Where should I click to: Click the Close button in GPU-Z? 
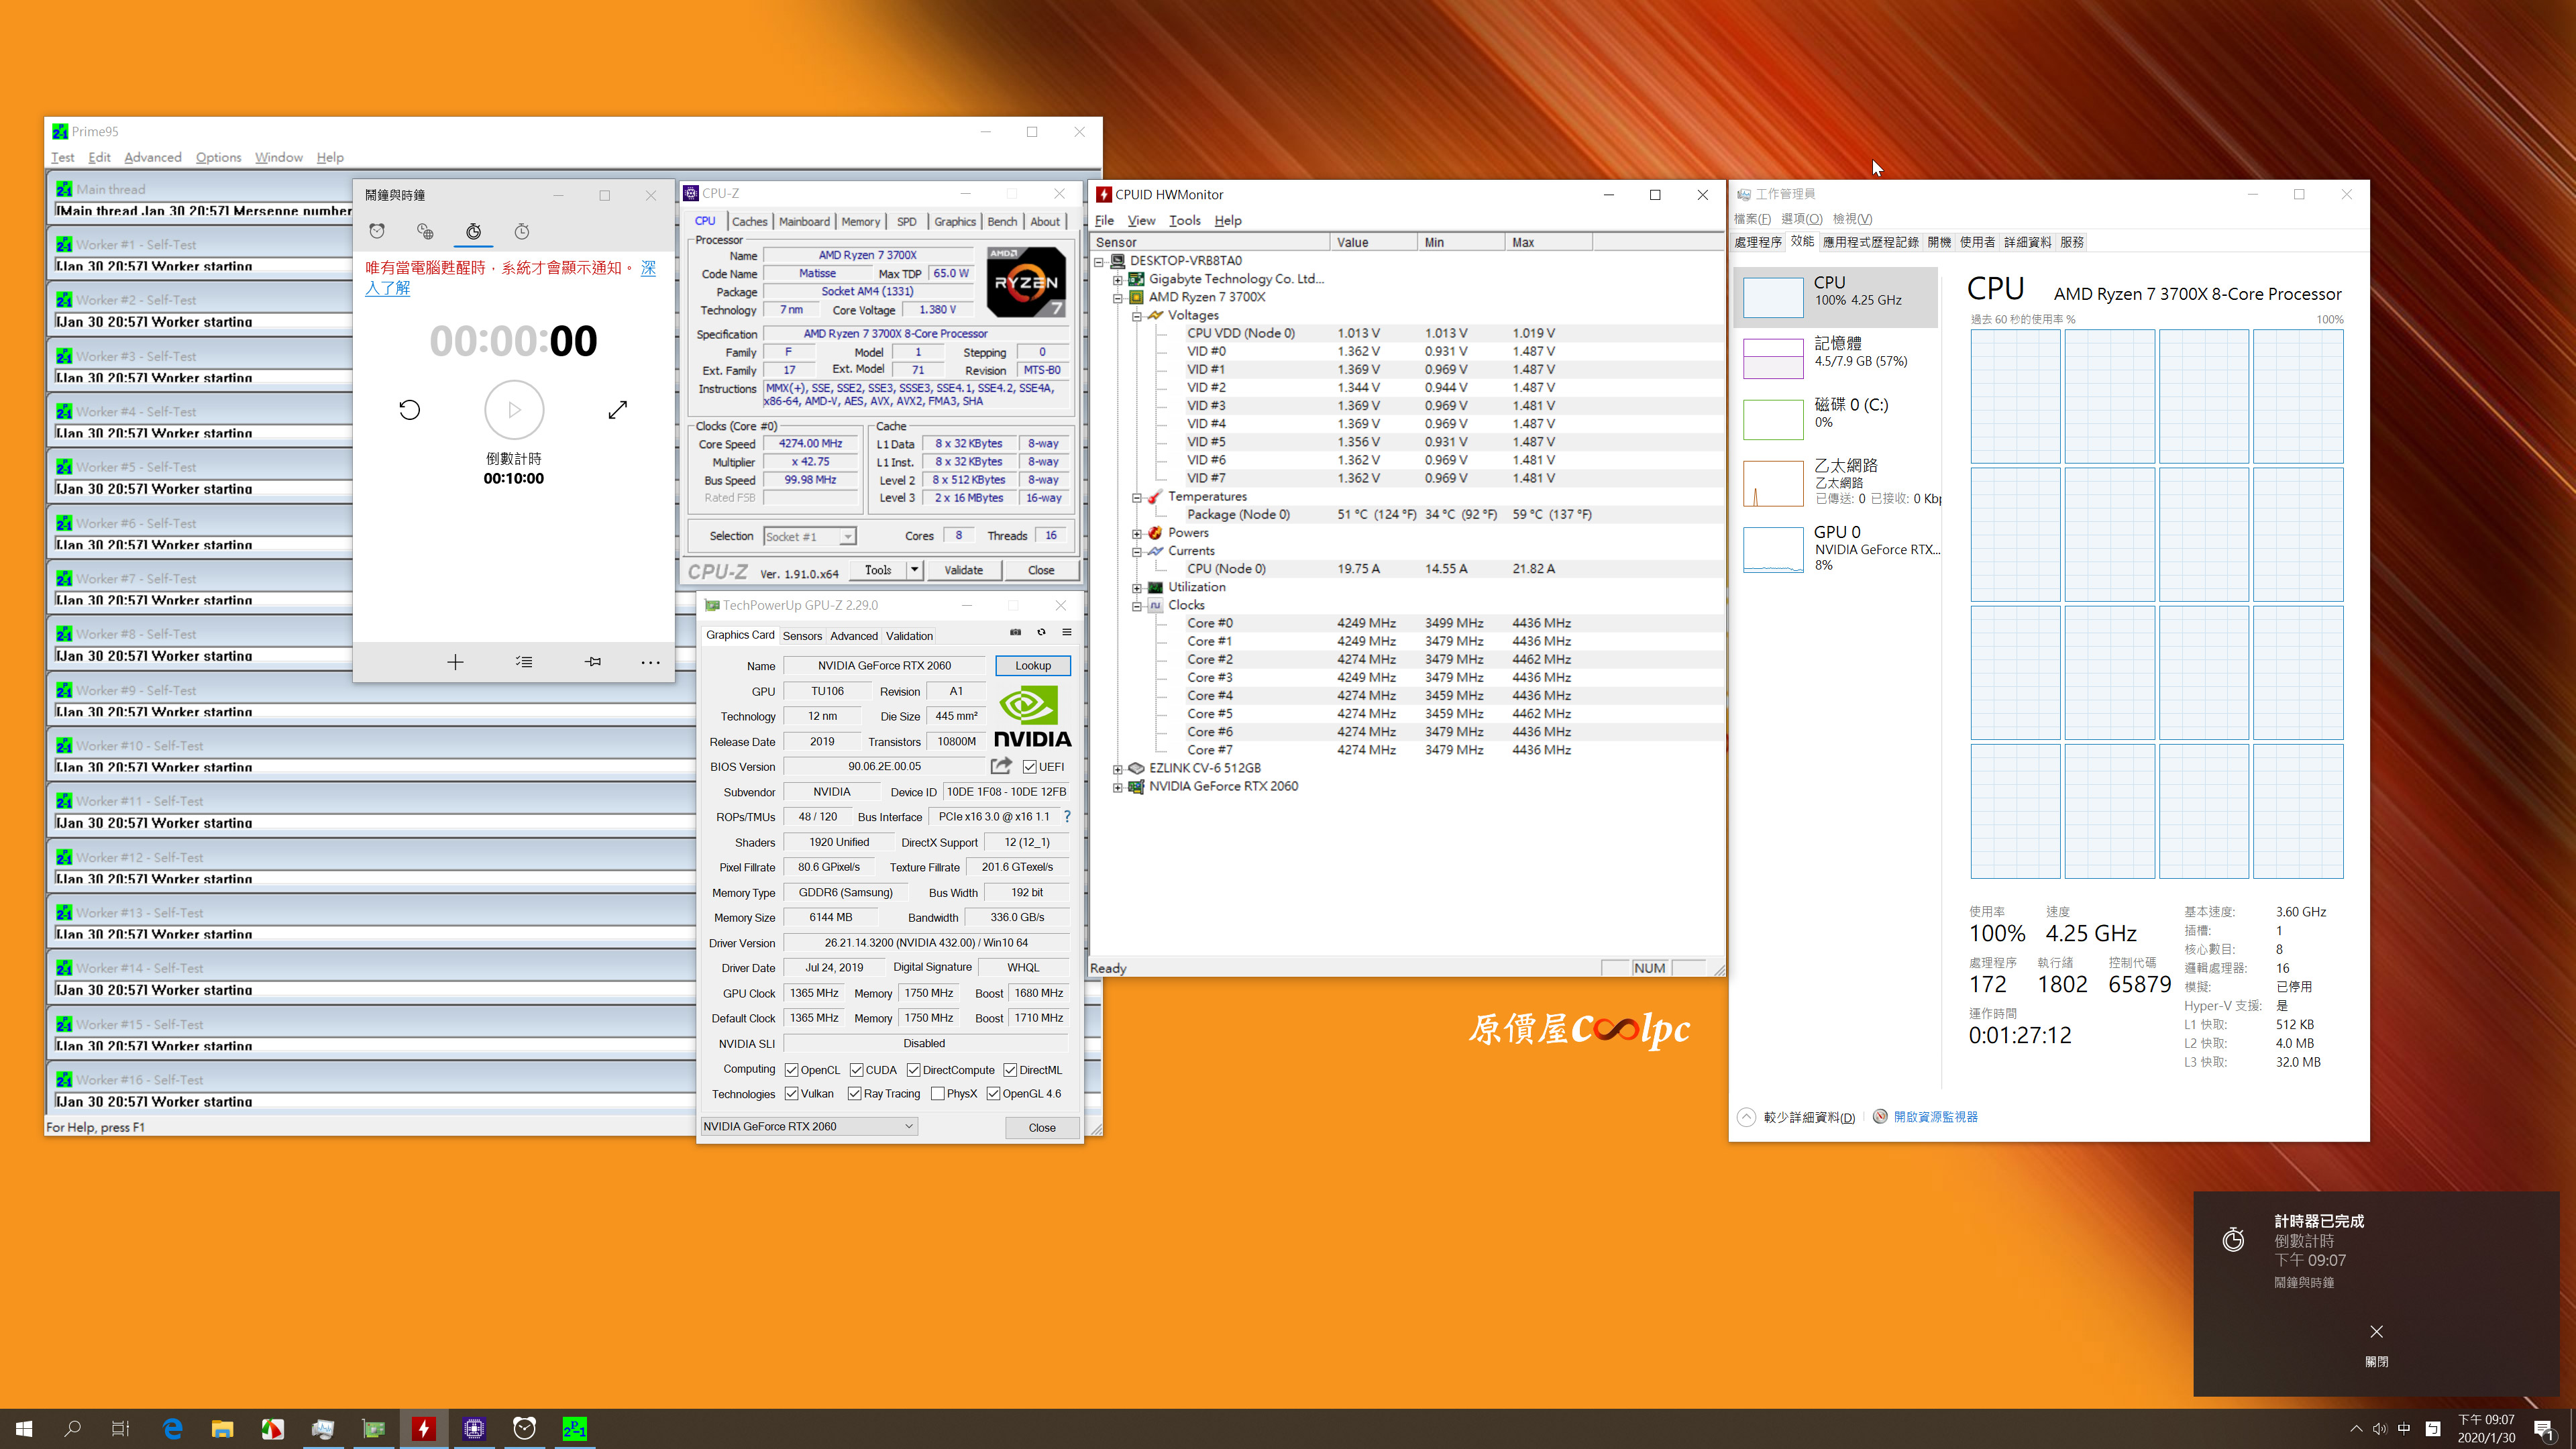click(1042, 1127)
